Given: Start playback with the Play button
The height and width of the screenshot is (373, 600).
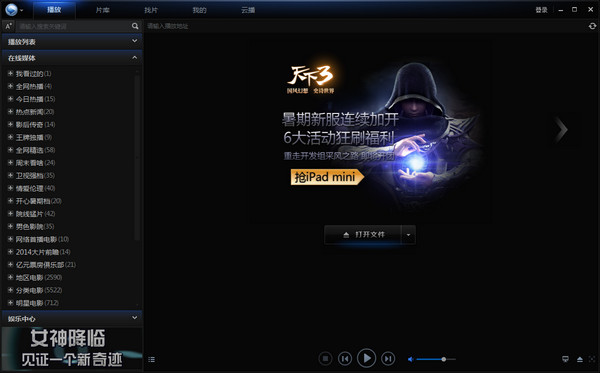Looking at the screenshot, I should [x=366, y=358].
